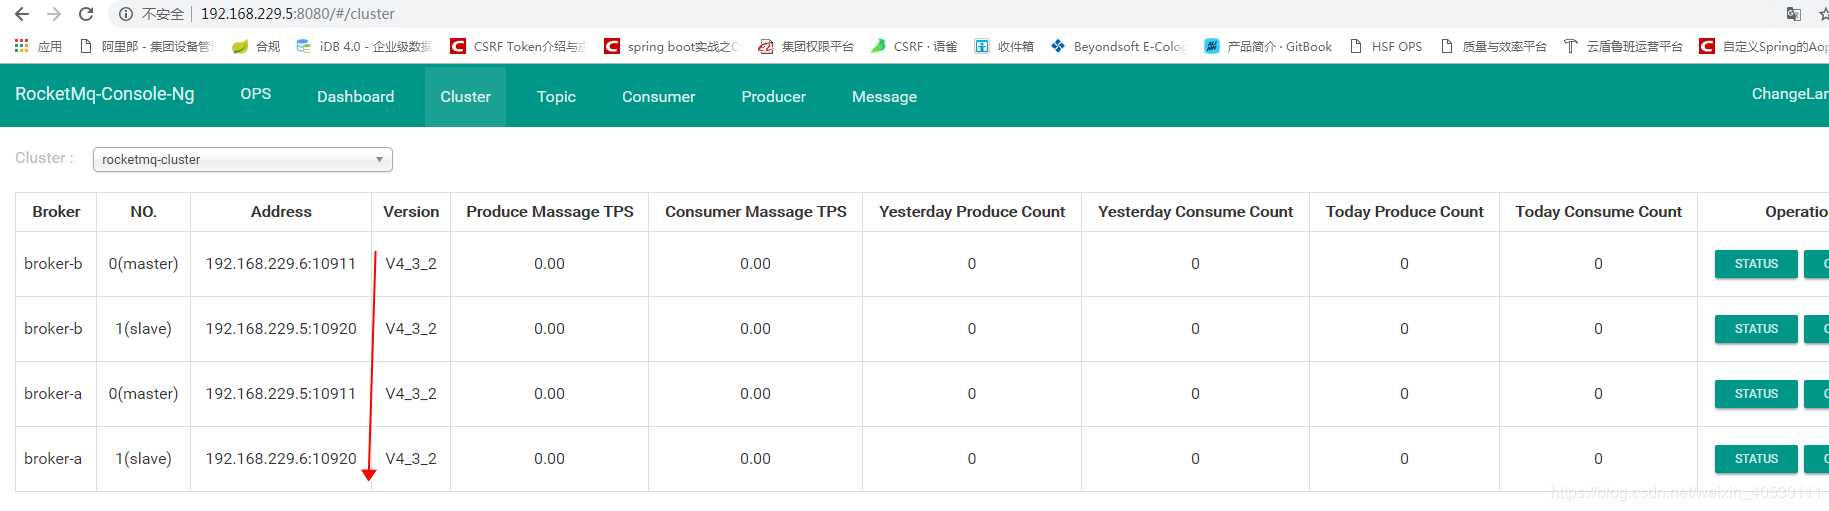Open the 收件箱 bookmark
This screenshot has width=1829, height=511.
point(1004,46)
